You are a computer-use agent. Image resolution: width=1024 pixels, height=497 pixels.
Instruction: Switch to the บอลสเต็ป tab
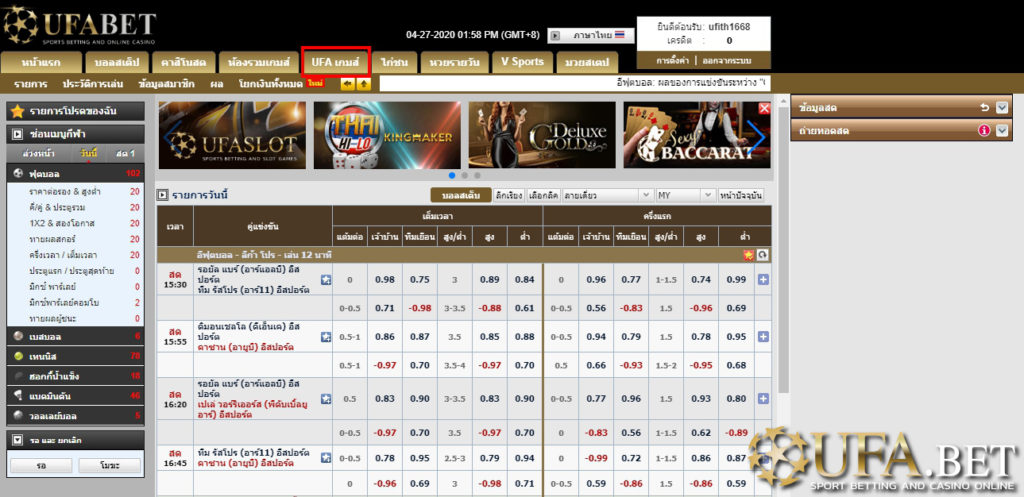pos(117,62)
